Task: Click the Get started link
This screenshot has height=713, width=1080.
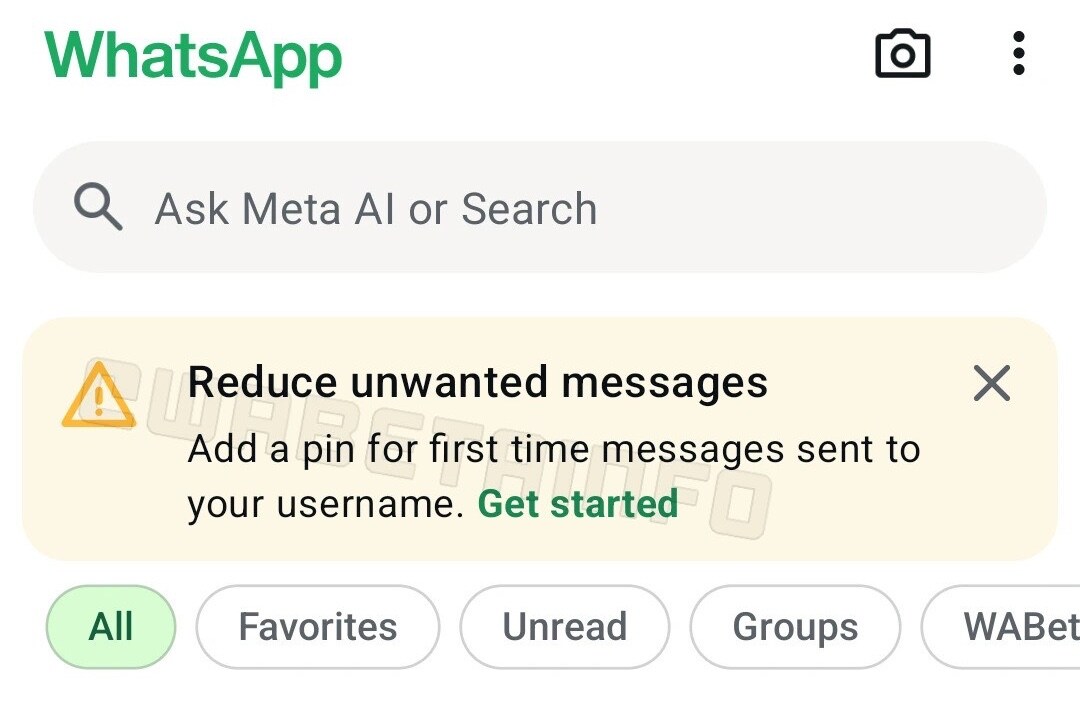Action: click(578, 504)
